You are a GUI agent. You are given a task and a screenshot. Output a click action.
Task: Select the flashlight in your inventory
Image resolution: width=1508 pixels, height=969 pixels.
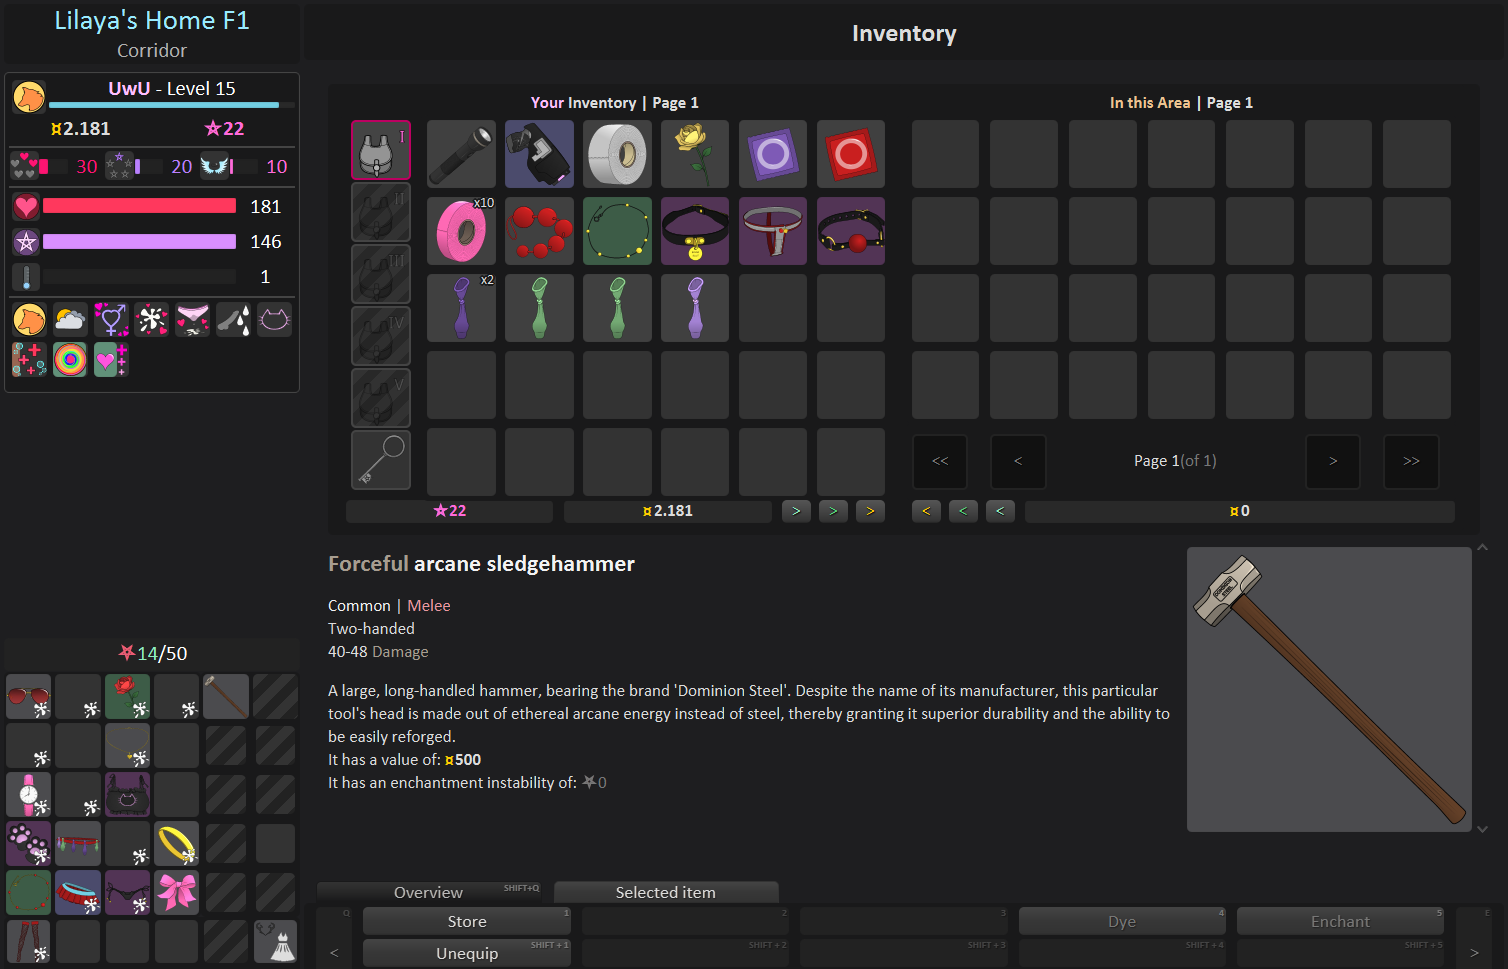pos(461,154)
